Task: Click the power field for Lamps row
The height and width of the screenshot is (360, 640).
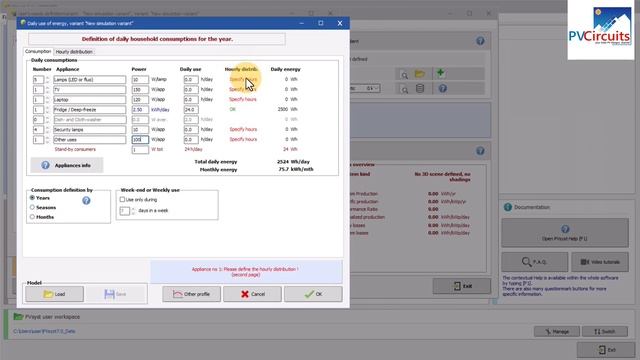Action: point(140,80)
